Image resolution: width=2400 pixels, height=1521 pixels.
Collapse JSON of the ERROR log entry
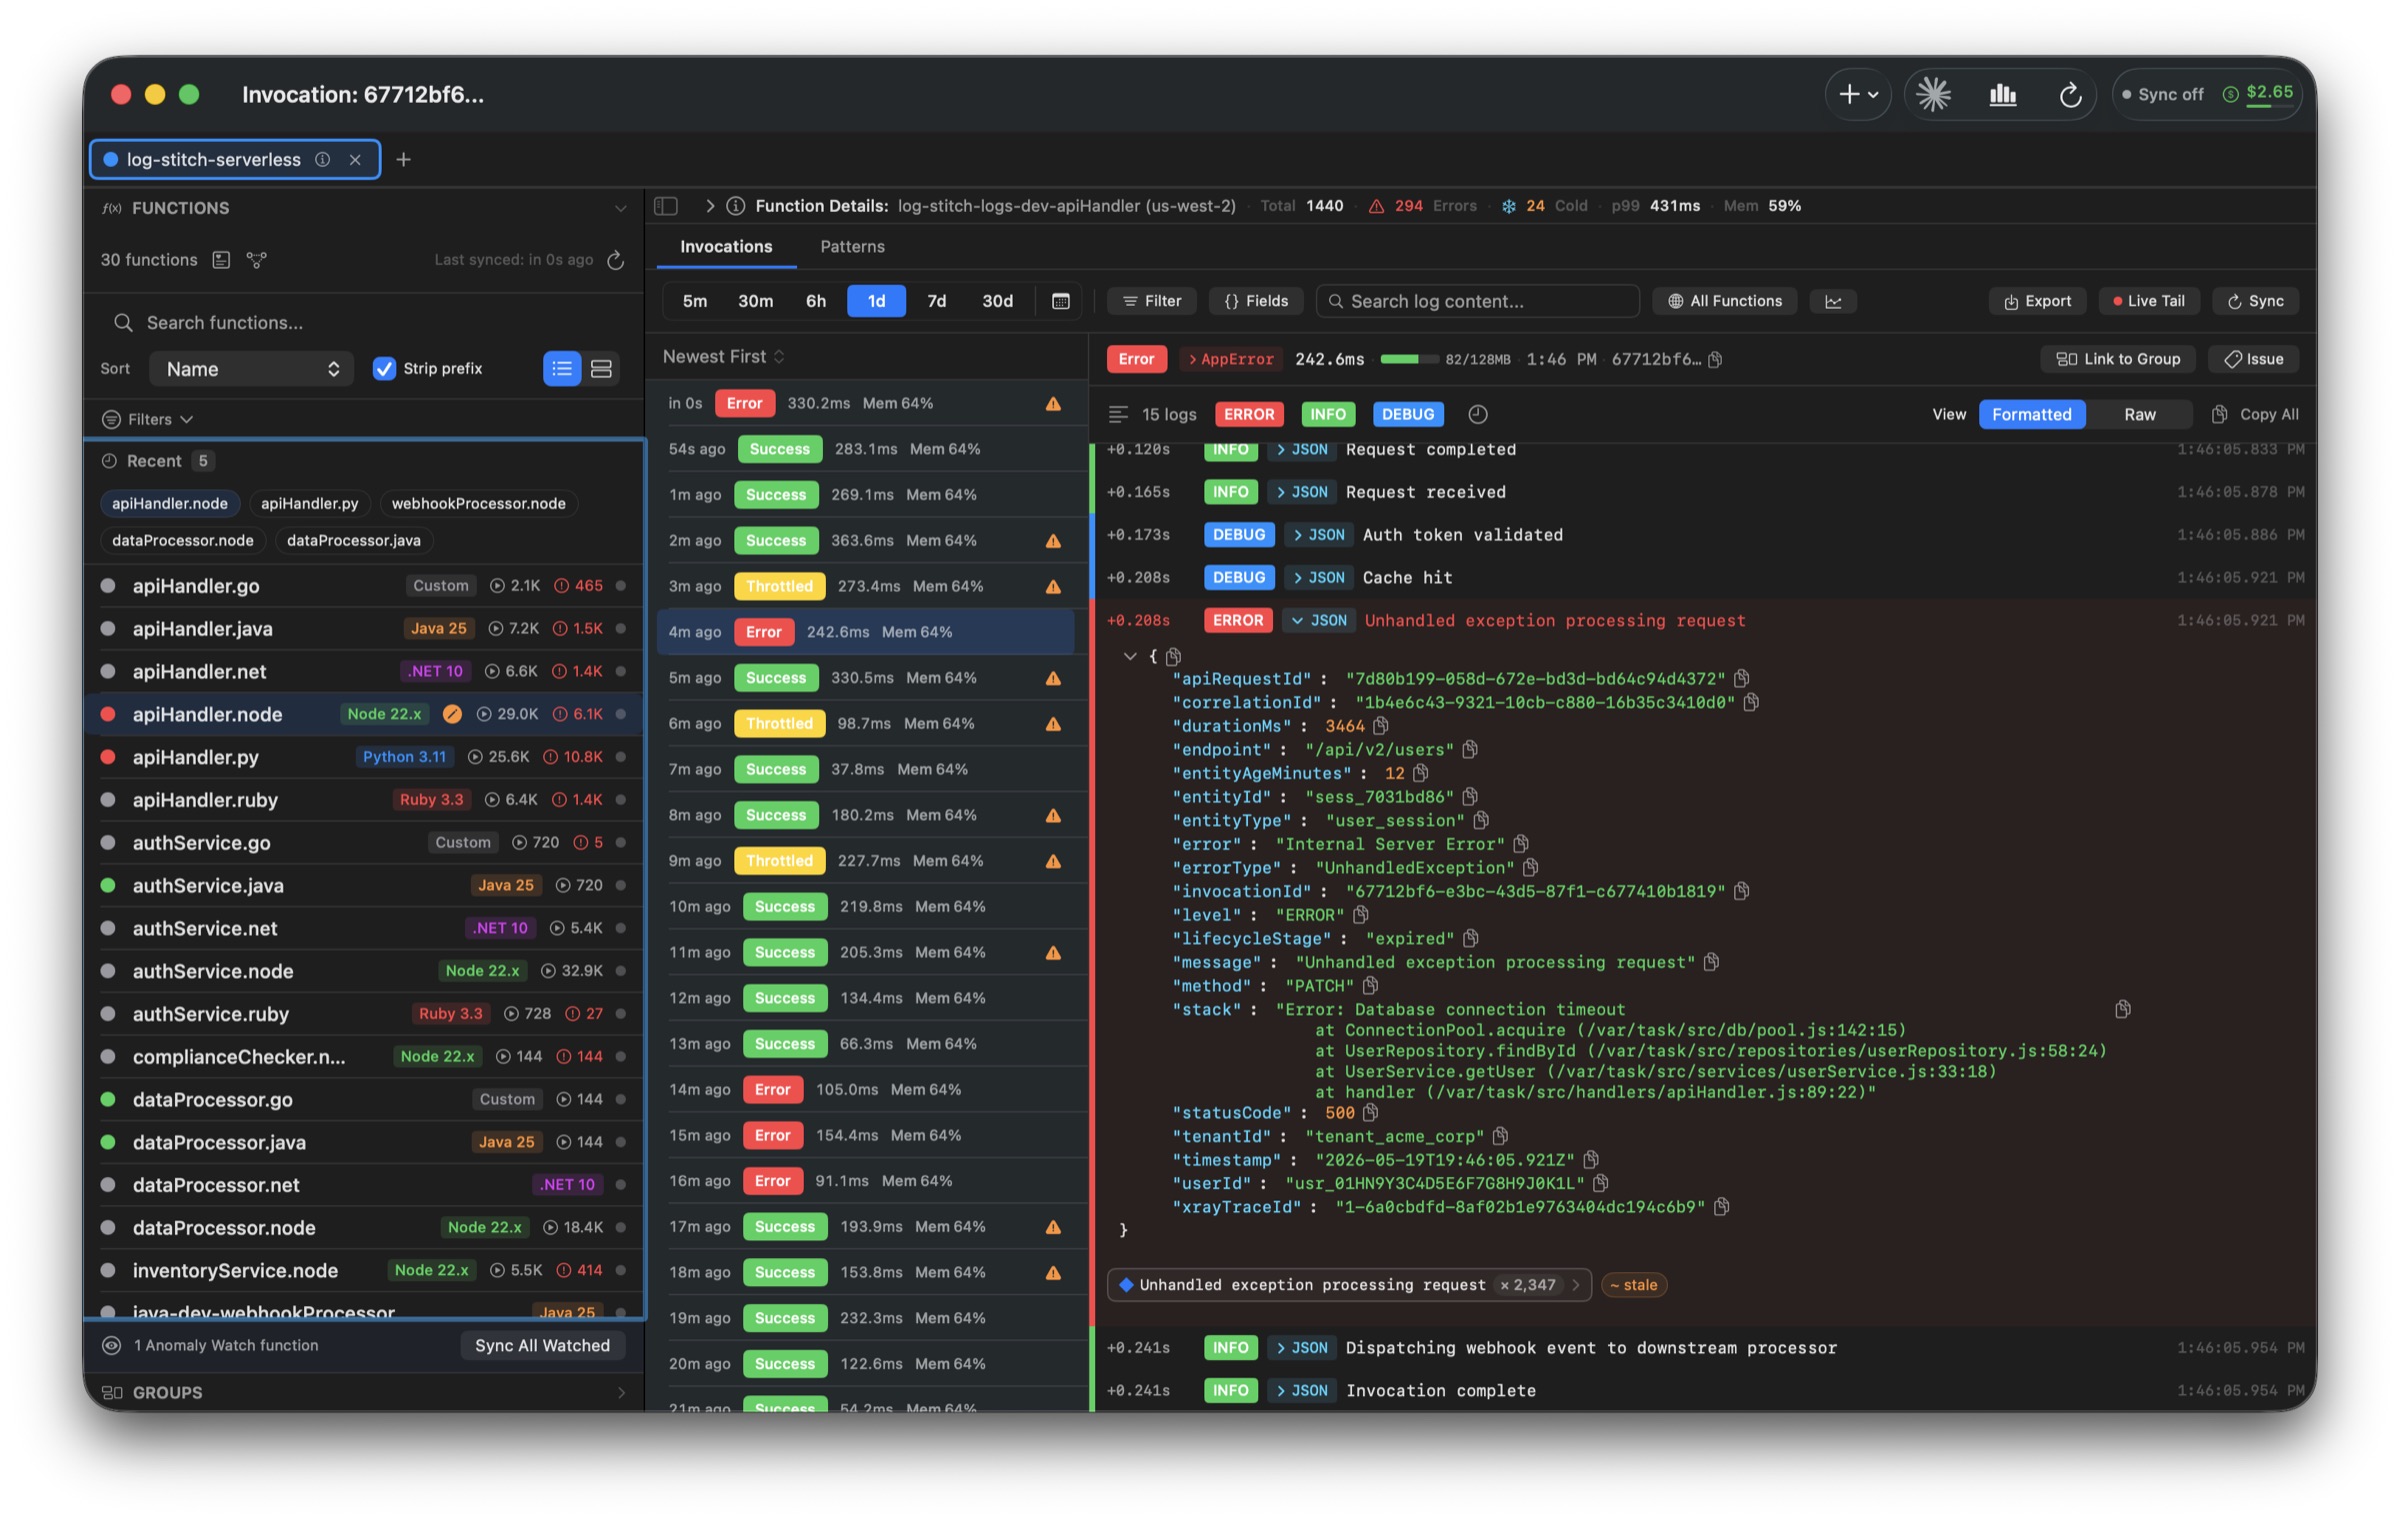tap(1319, 620)
